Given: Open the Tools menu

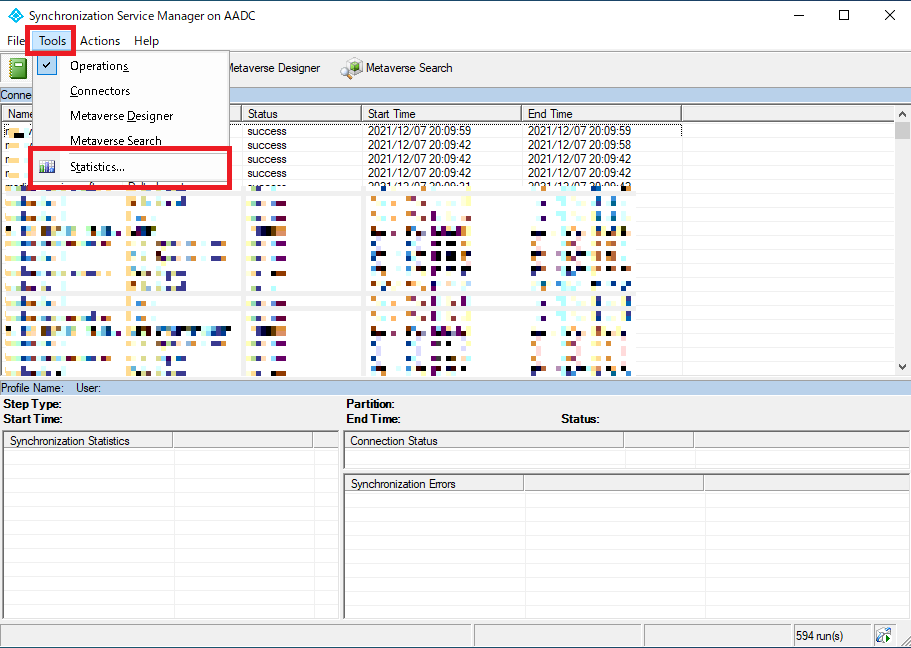Looking at the screenshot, I should pyautogui.click(x=52, y=41).
